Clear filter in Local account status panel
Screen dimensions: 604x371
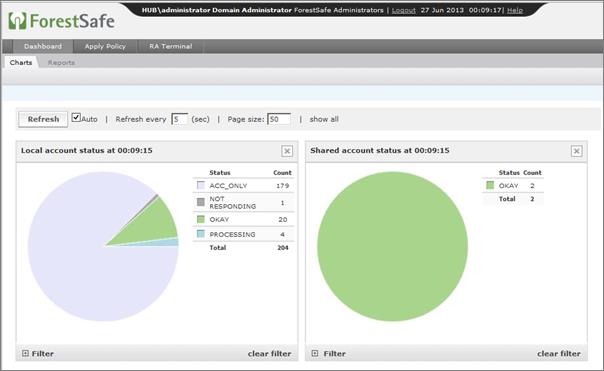coord(269,353)
